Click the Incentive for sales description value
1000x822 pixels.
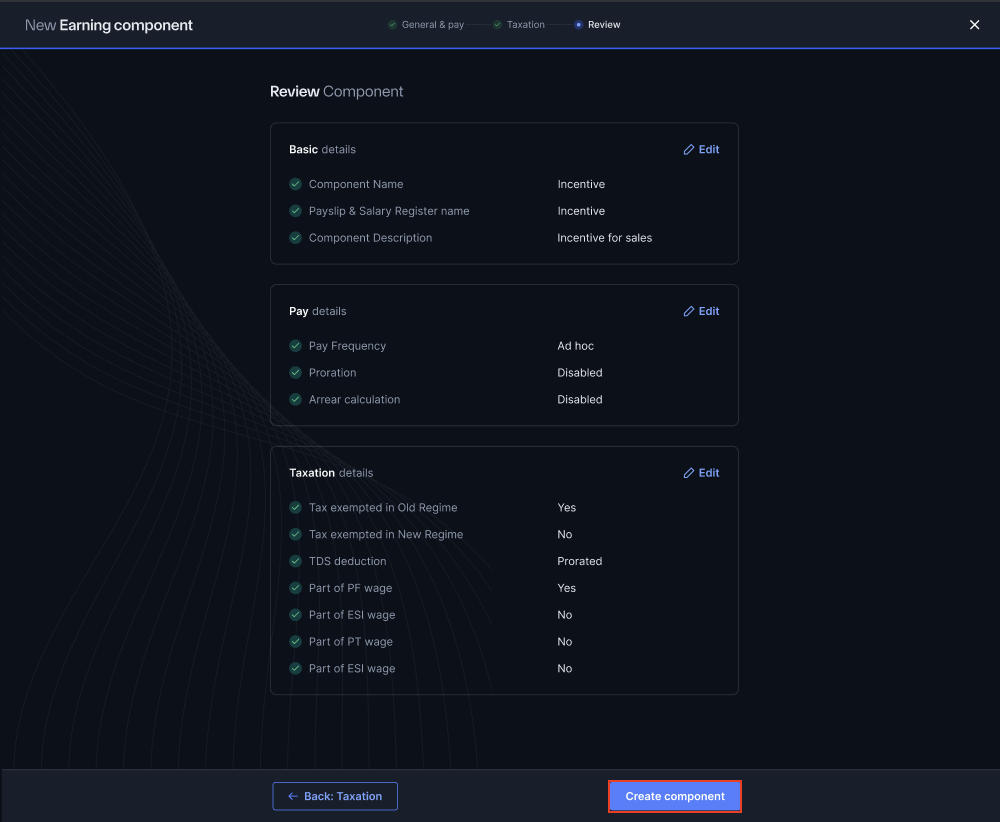coord(604,238)
